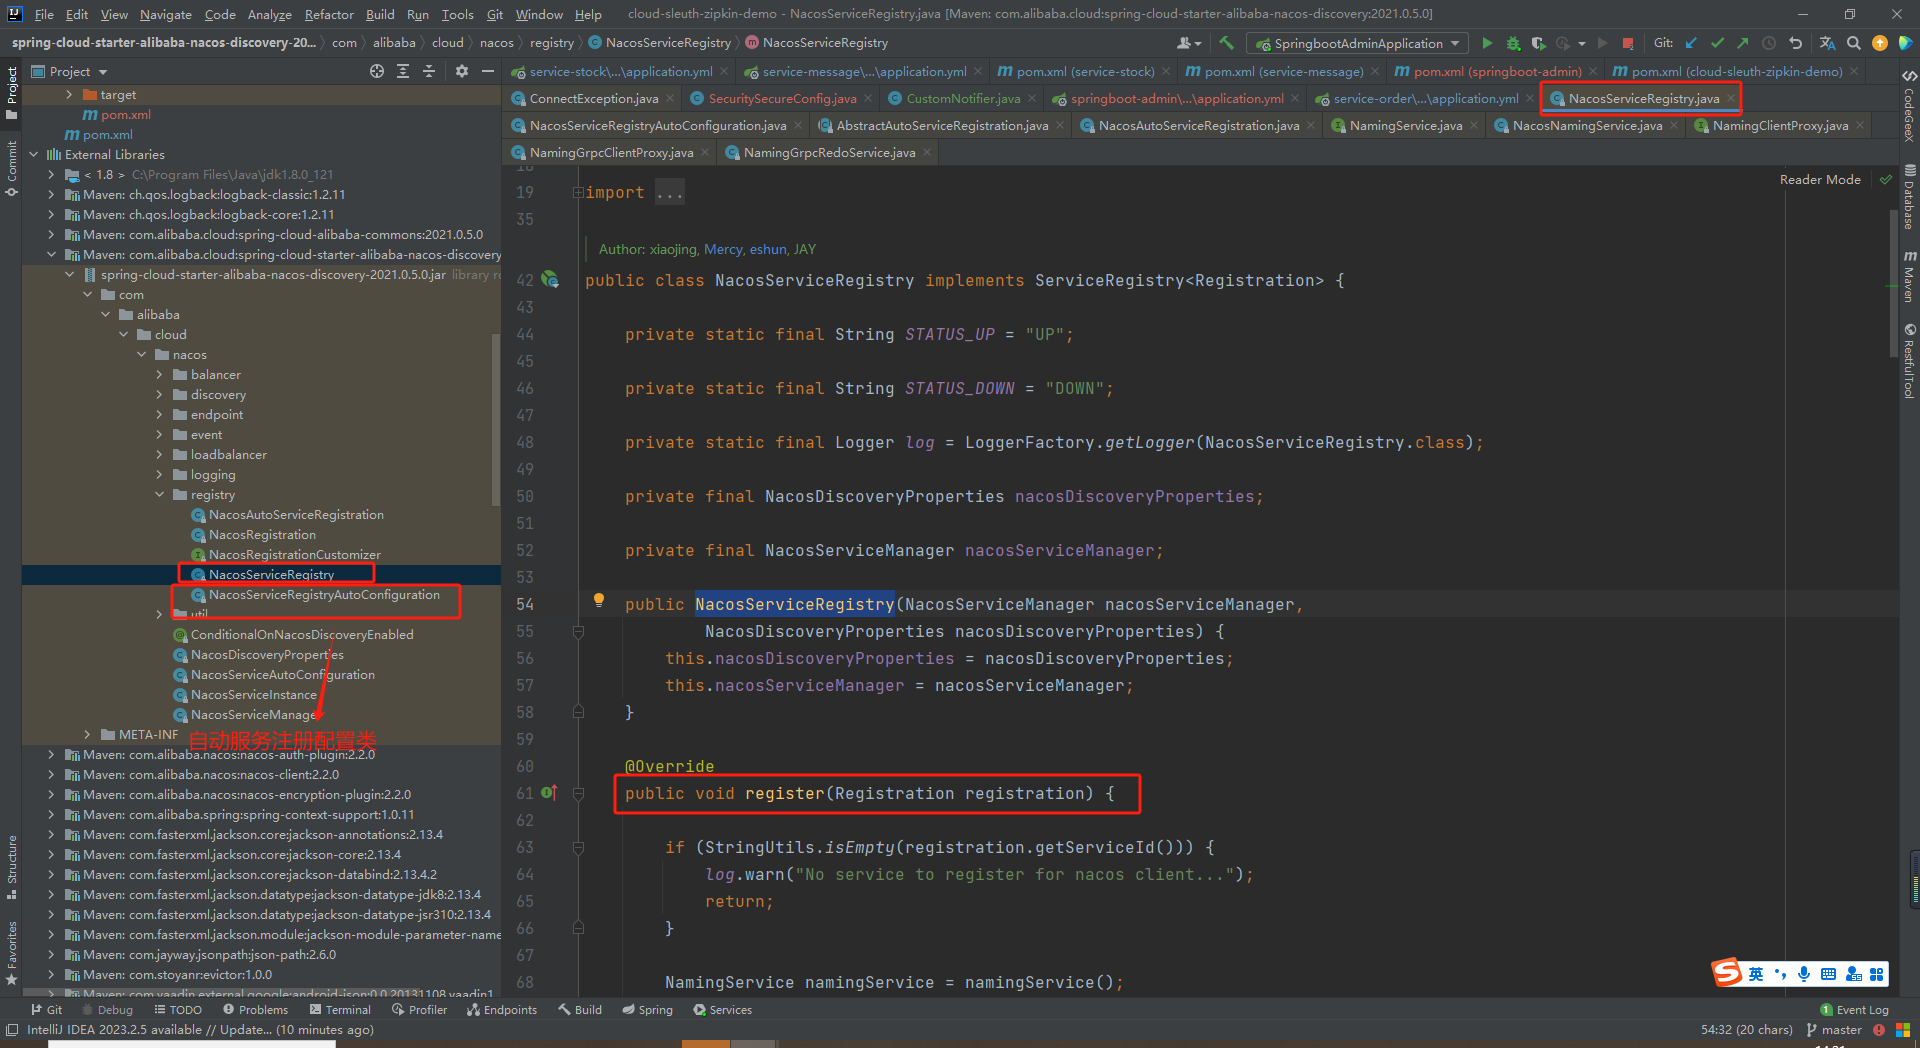Stop the running process with the red square
Screen dimensions: 1920x1048
point(1628,43)
